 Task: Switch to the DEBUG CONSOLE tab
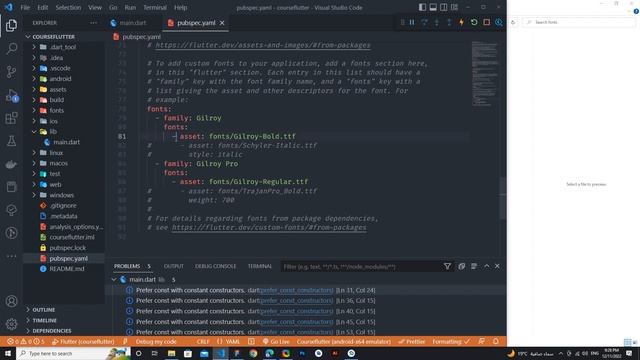tap(216, 266)
